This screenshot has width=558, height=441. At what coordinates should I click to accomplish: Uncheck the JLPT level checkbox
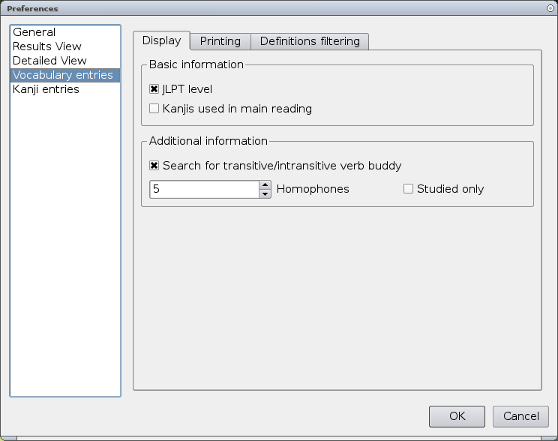[x=154, y=89]
